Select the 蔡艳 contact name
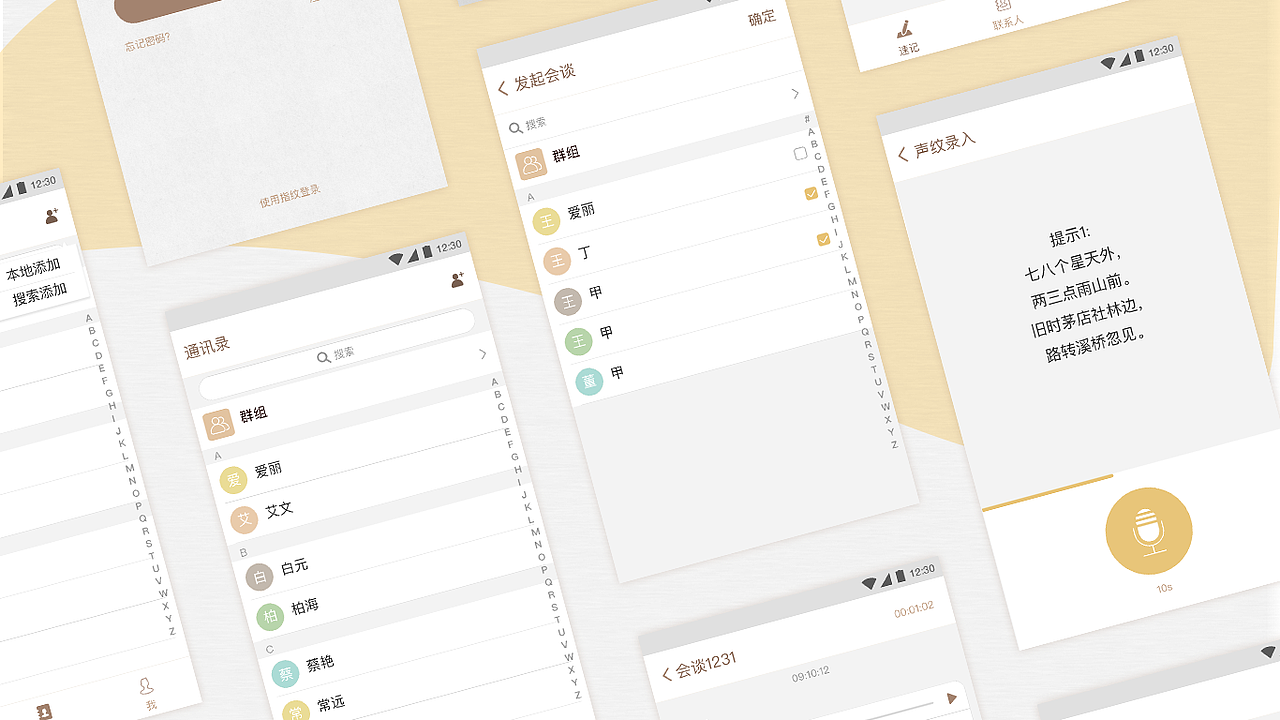Viewport: 1280px width, 720px height. point(321,663)
